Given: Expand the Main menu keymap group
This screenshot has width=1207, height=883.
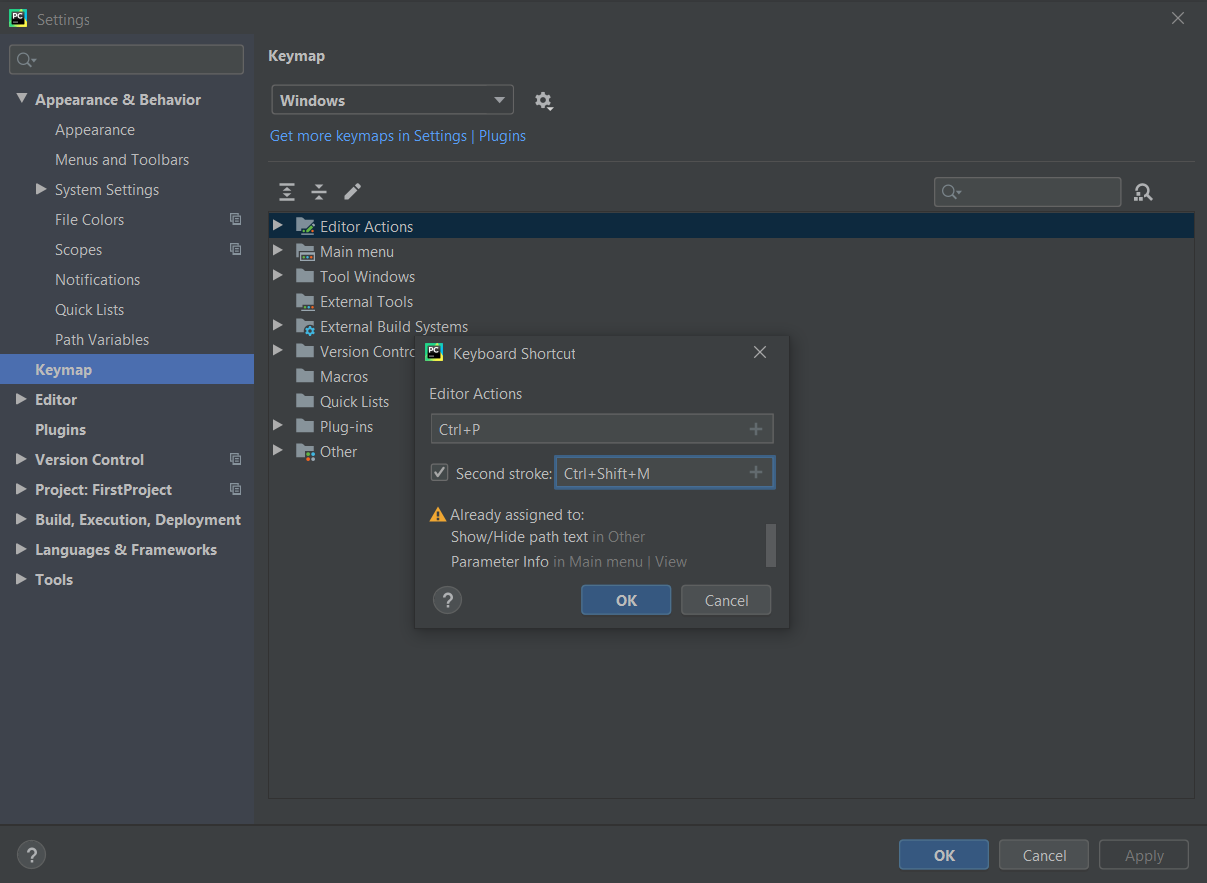Looking at the screenshot, I should (278, 251).
